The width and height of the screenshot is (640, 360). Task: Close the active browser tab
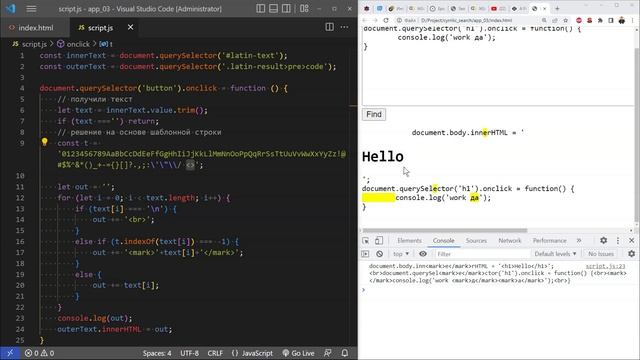tap(544, 9)
